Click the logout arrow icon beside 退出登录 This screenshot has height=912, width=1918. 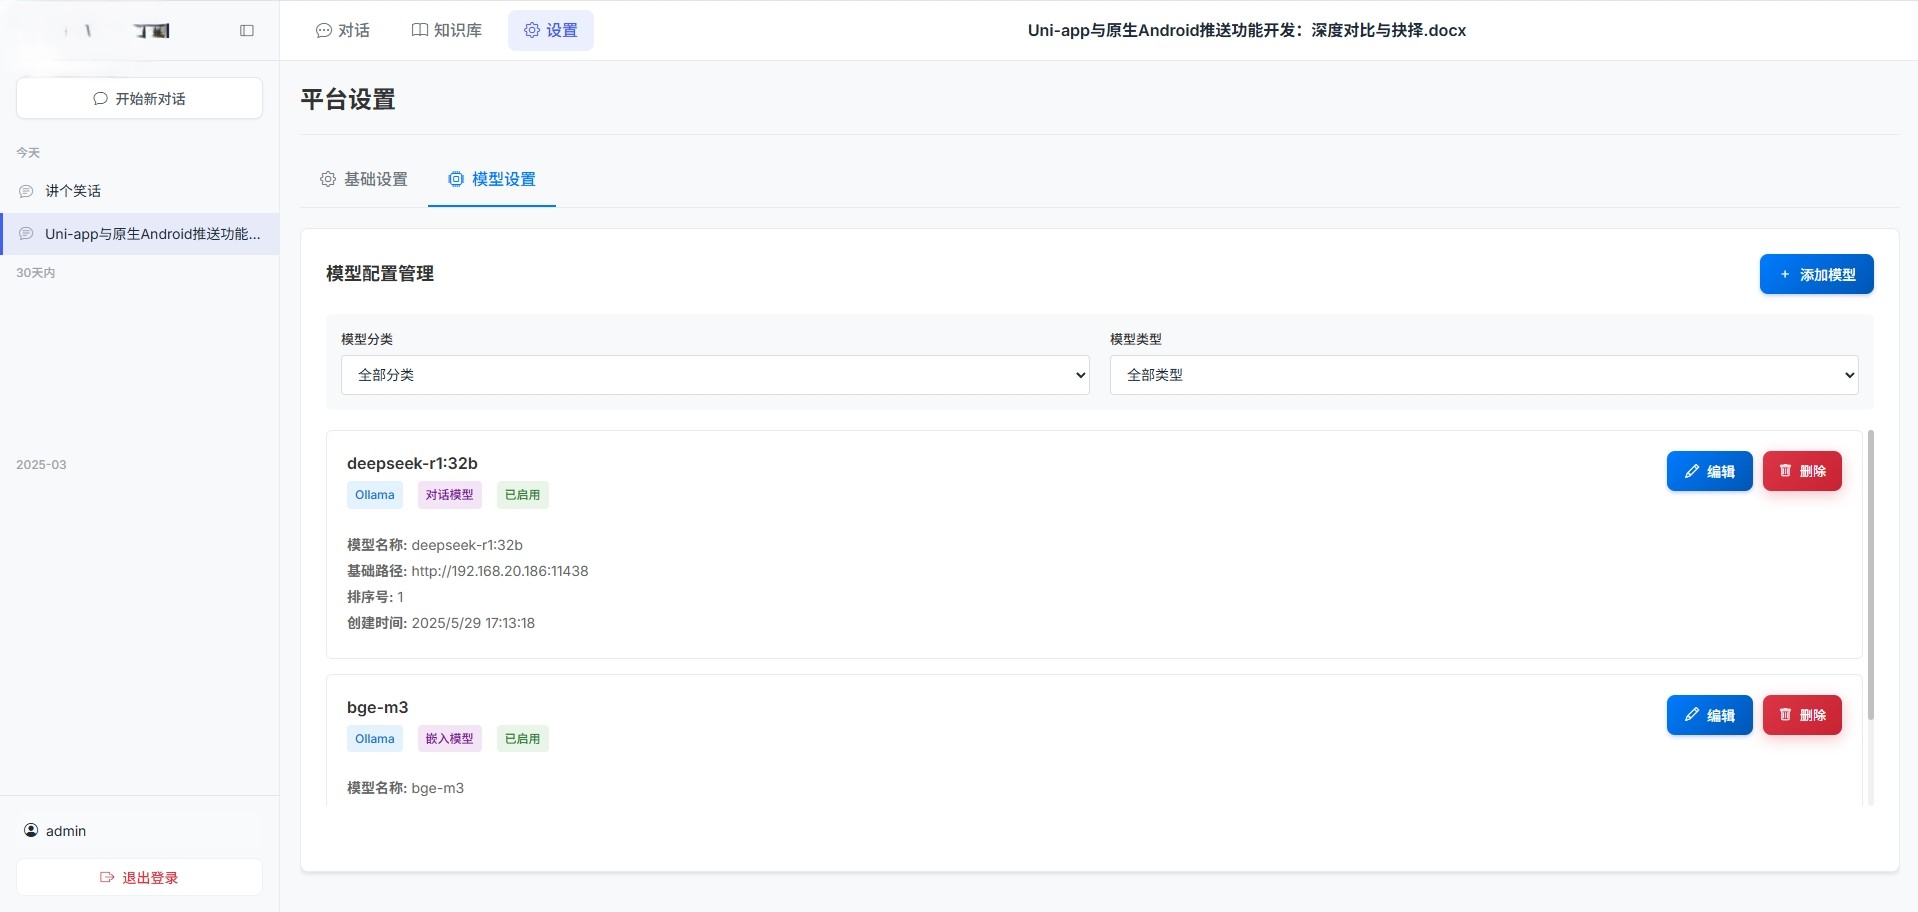(107, 877)
